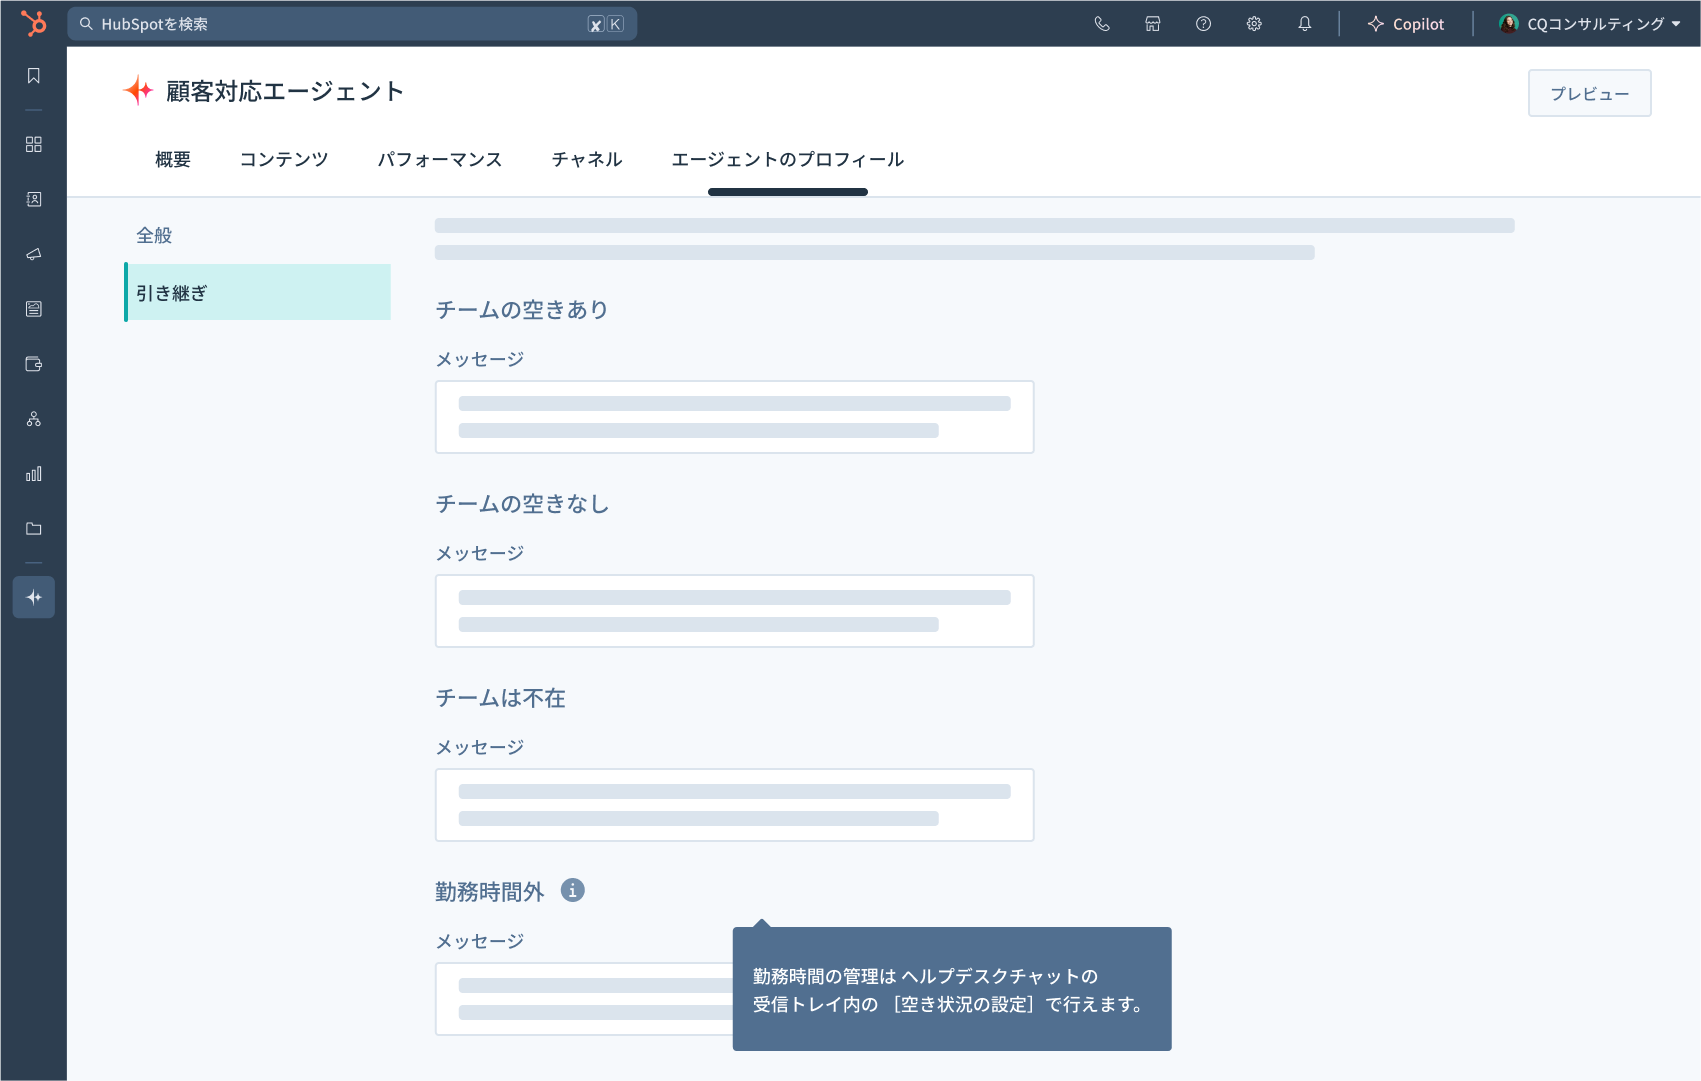Open the marketing megaphone icon in sidebar
The height and width of the screenshot is (1081, 1701).
[x=34, y=254]
